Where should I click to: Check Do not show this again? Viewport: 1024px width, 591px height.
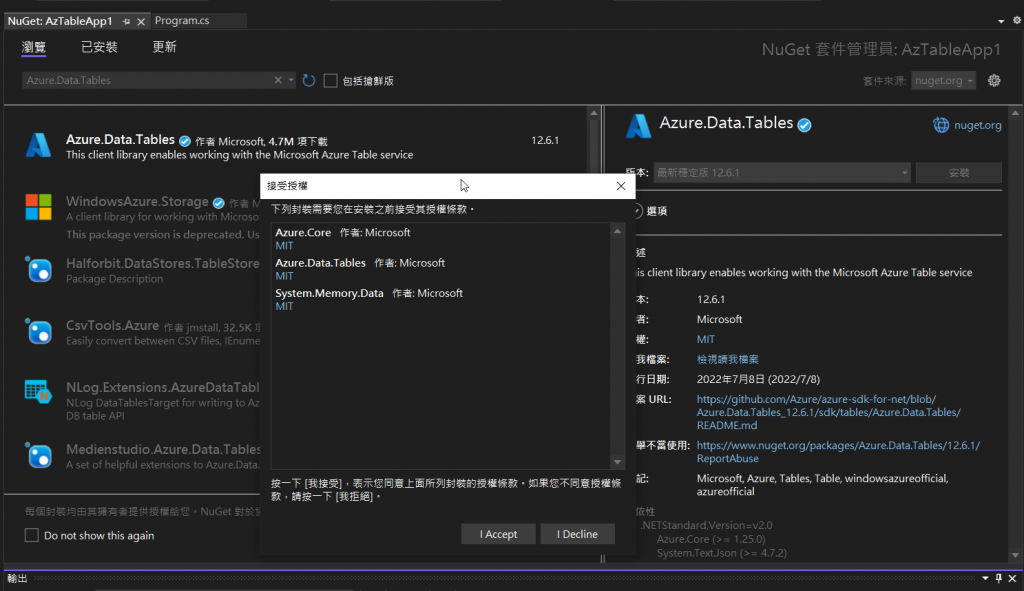pyautogui.click(x=31, y=535)
